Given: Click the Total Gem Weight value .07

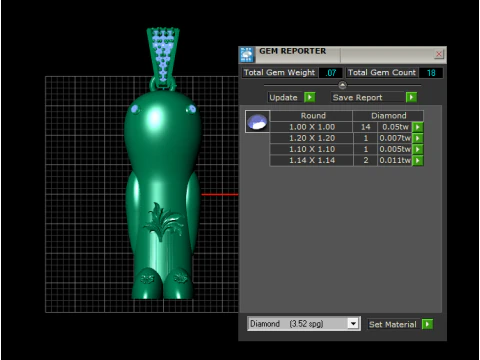Looking at the screenshot, I should (331, 73).
